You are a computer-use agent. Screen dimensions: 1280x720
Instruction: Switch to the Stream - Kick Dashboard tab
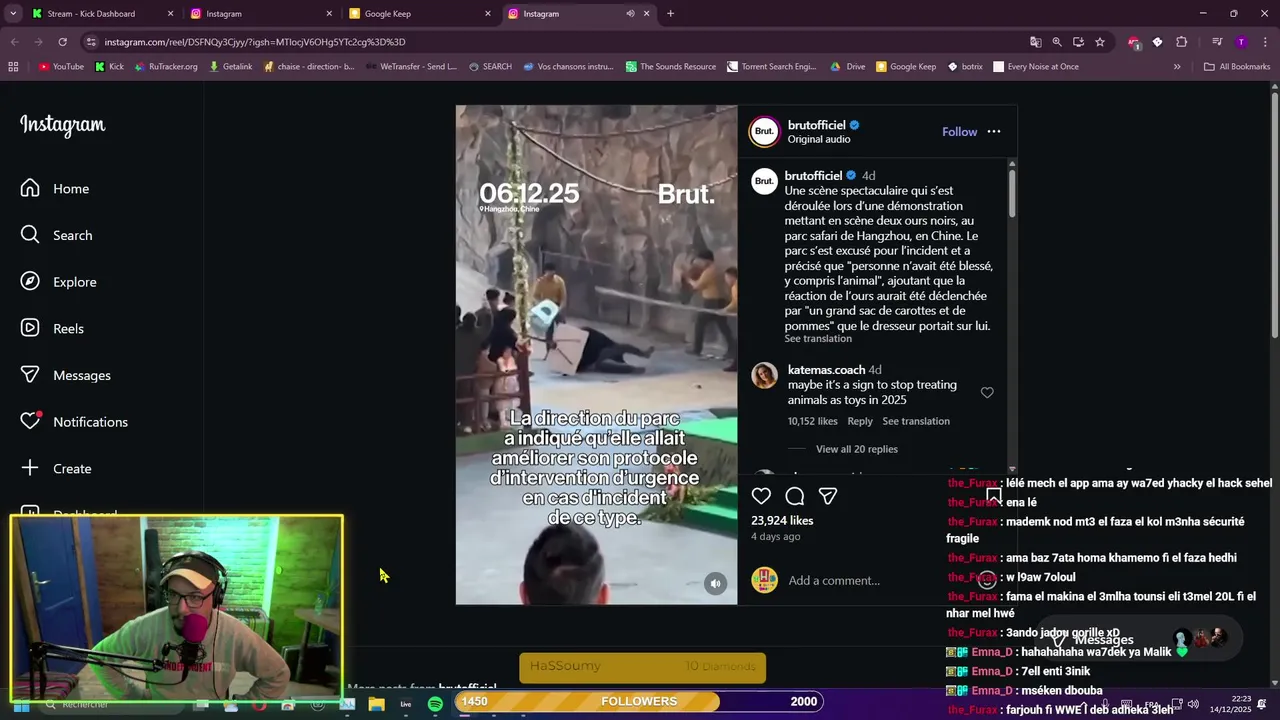pos(102,14)
